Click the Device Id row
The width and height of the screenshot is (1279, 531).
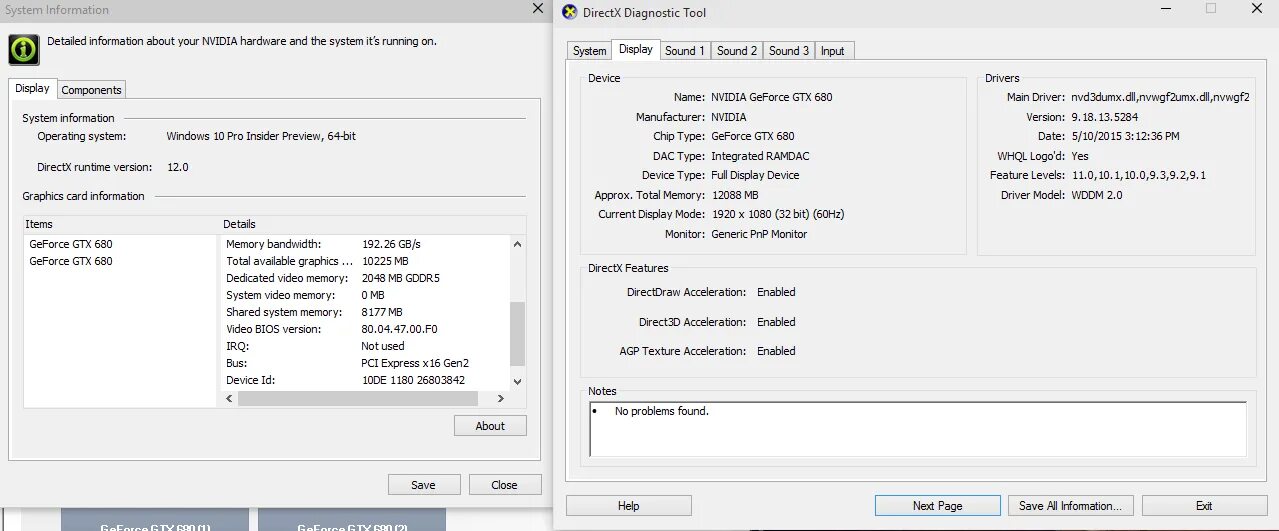365,380
